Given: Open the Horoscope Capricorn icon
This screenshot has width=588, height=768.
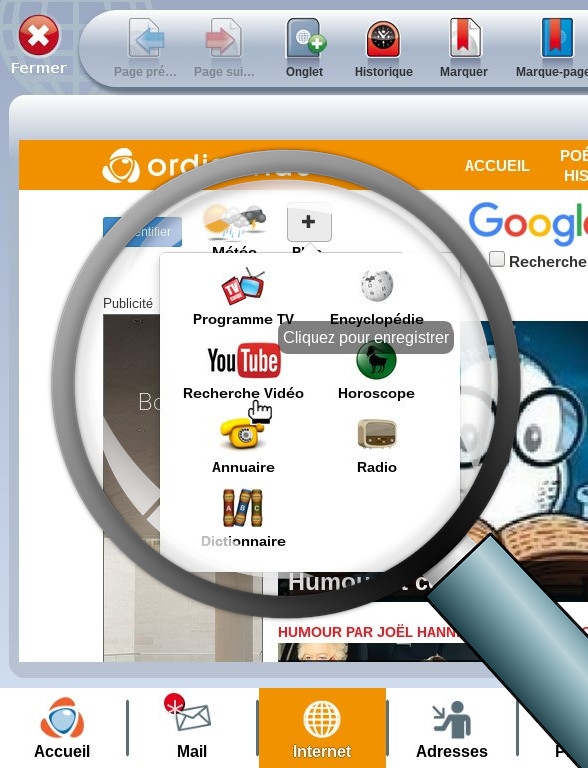Looking at the screenshot, I should [376, 361].
